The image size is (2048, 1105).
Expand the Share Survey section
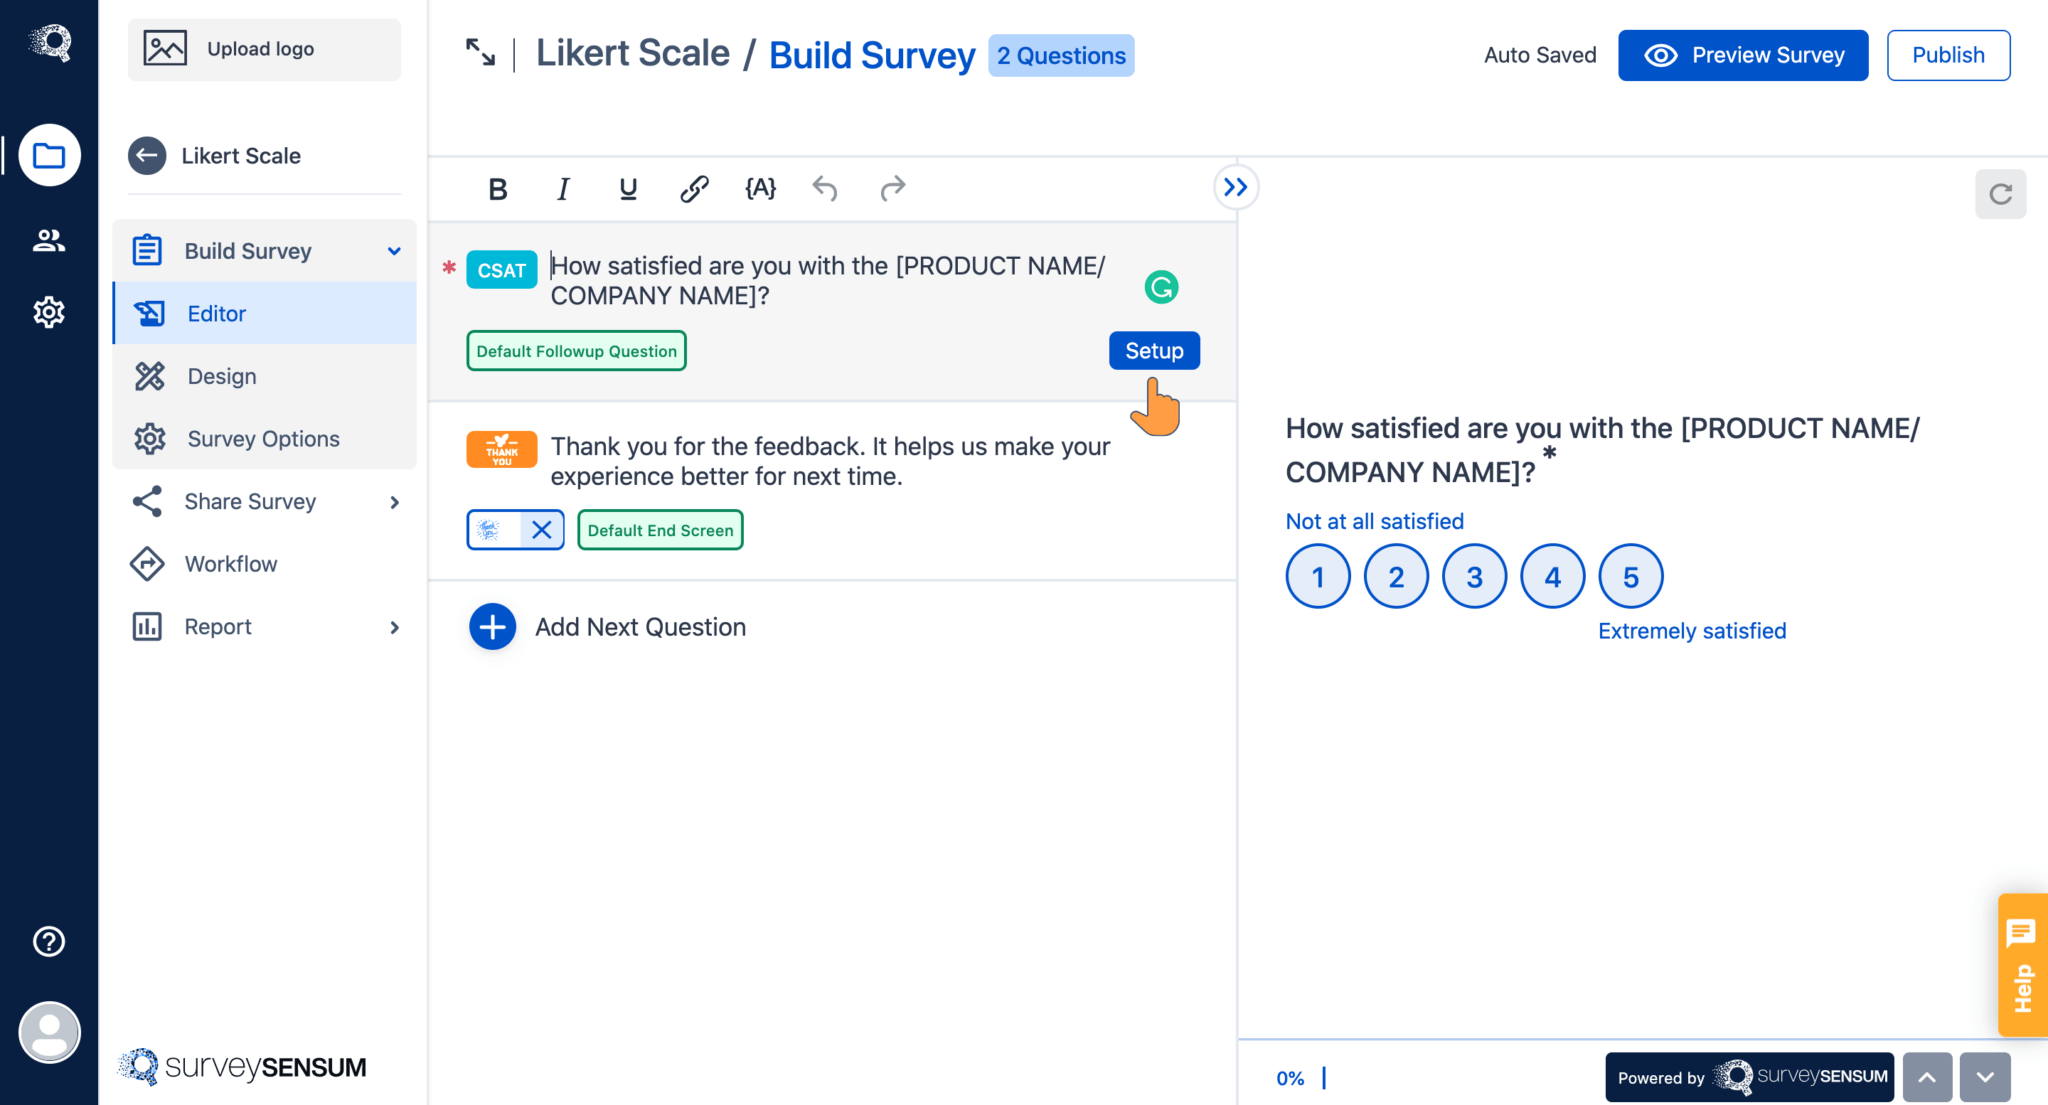click(x=250, y=501)
